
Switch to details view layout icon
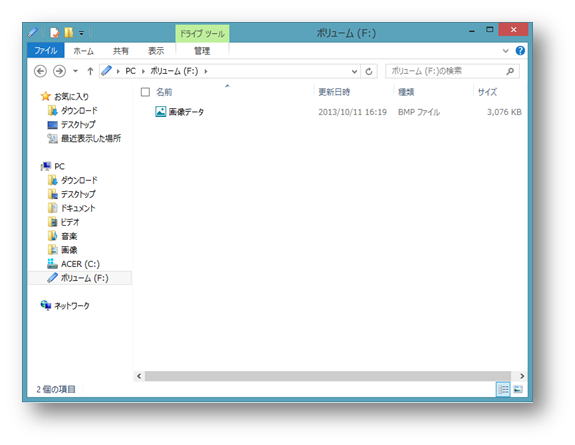coord(503,389)
